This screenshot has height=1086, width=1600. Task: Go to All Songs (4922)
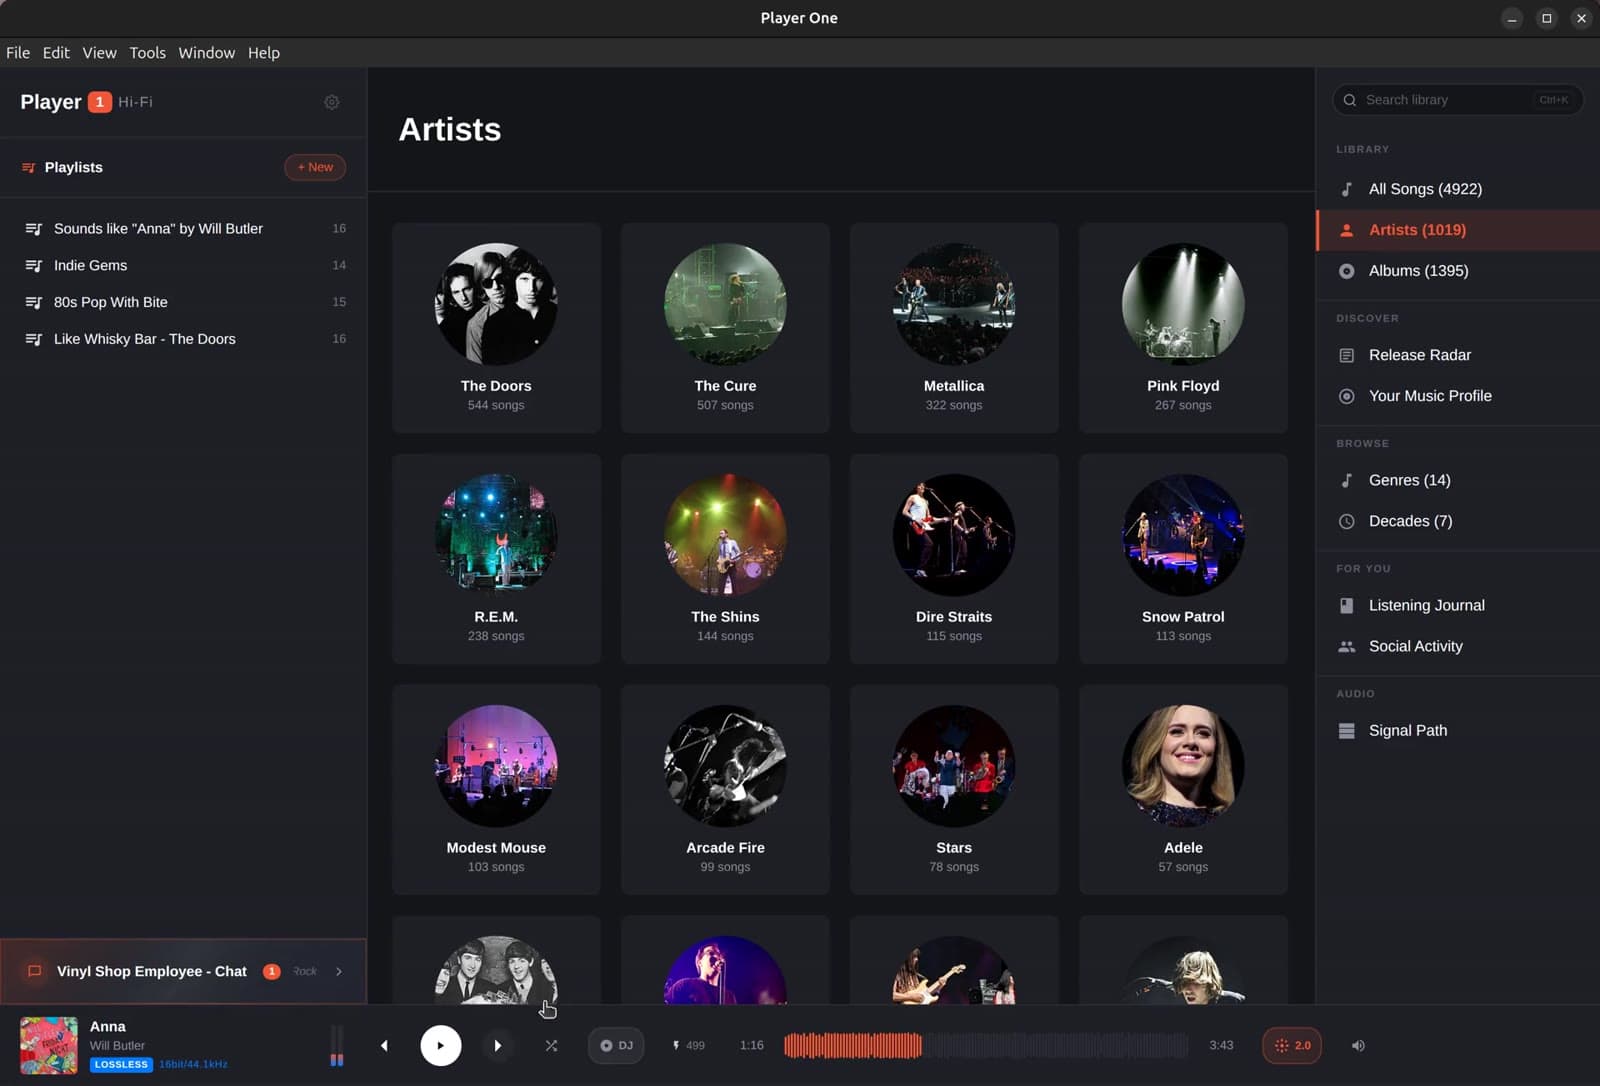click(x=1458, y=189)
